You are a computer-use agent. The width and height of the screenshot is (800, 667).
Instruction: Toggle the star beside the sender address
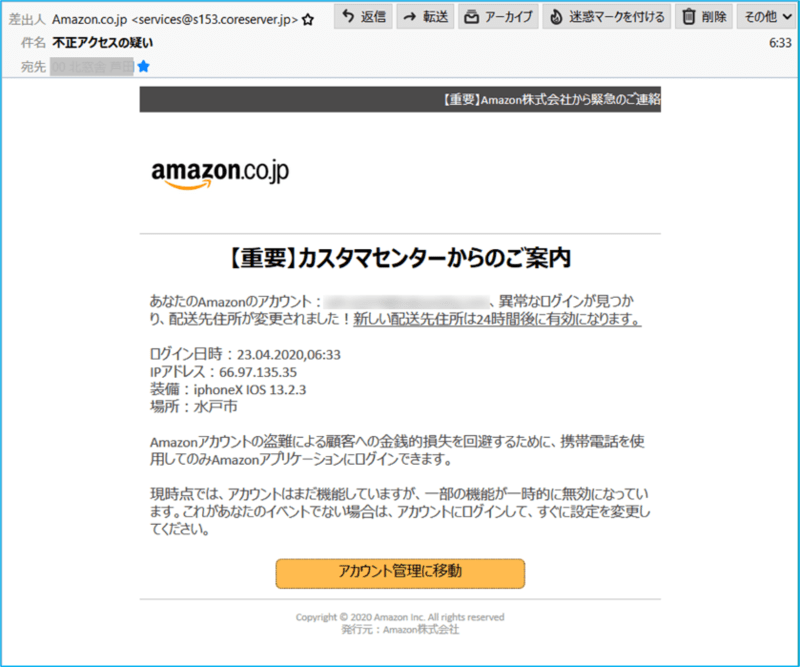click(x=308, y=20)
